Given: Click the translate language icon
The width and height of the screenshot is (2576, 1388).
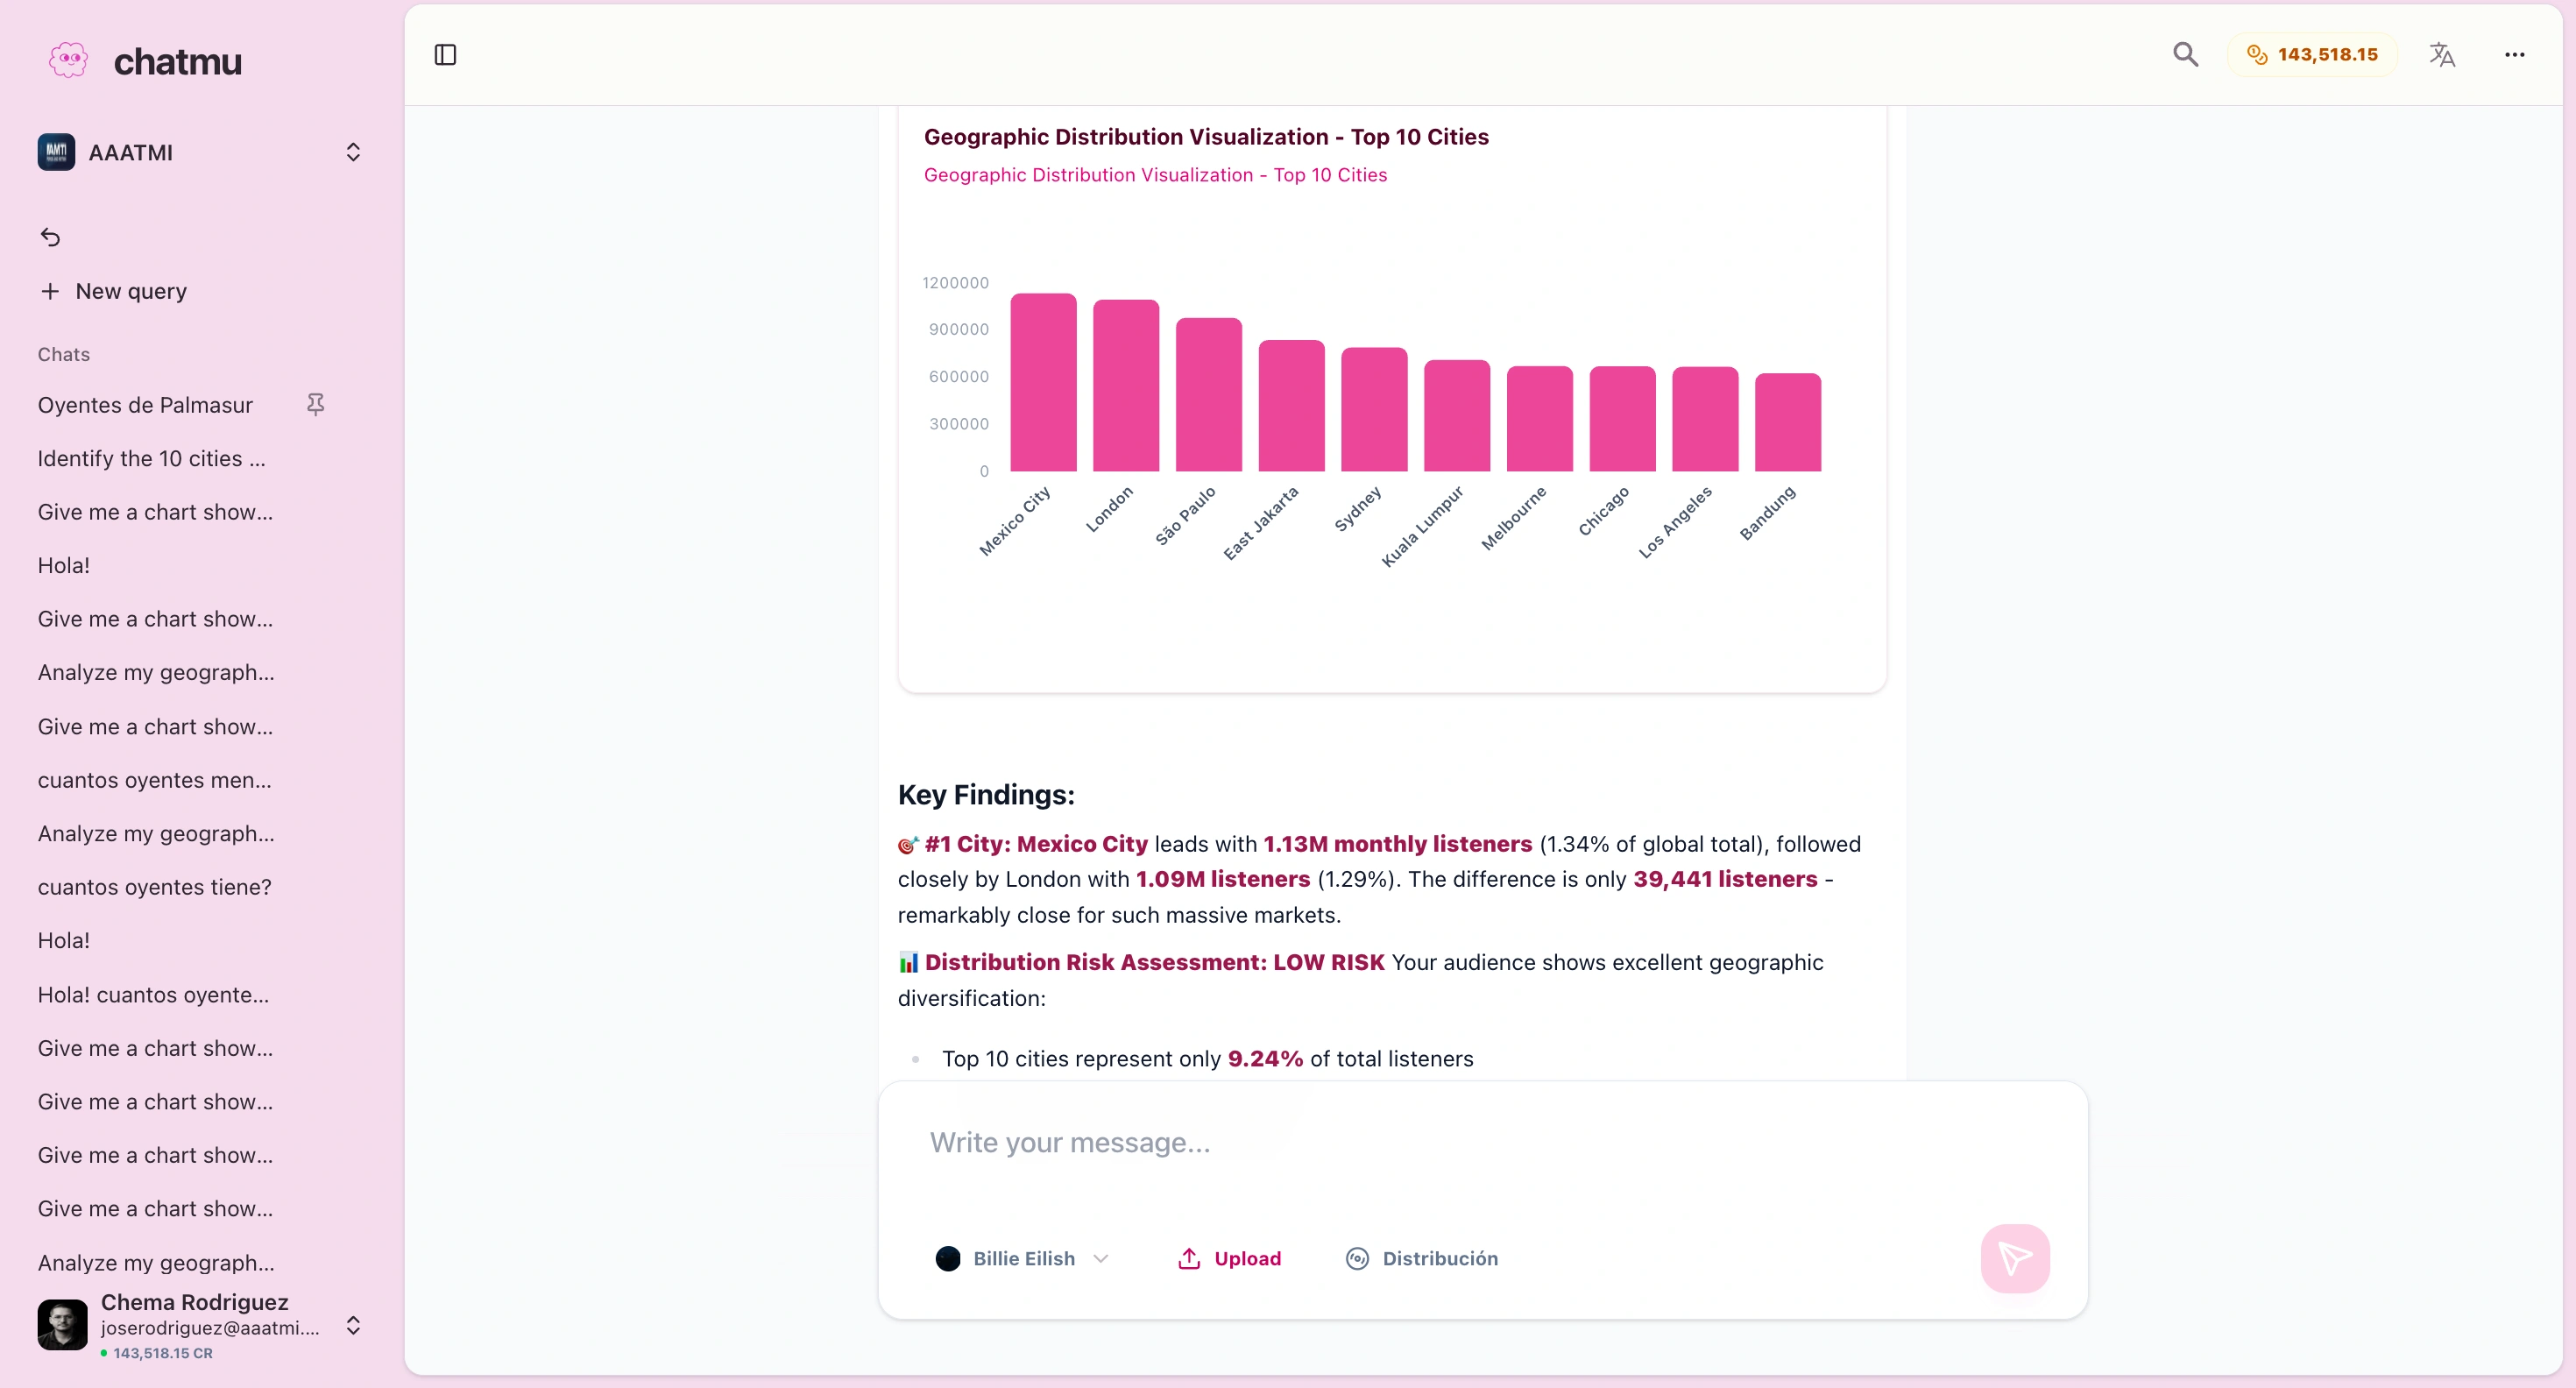Looking at the screenshot, I should point(2442,55).
